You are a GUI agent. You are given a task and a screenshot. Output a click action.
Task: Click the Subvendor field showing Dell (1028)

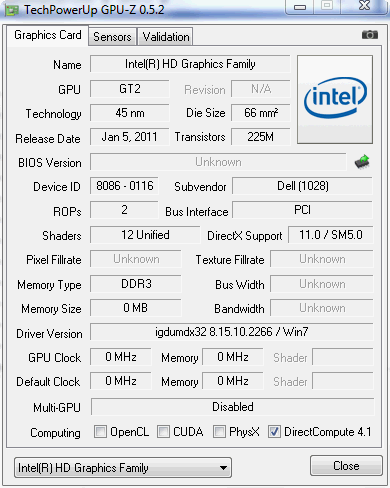[303, 186]
